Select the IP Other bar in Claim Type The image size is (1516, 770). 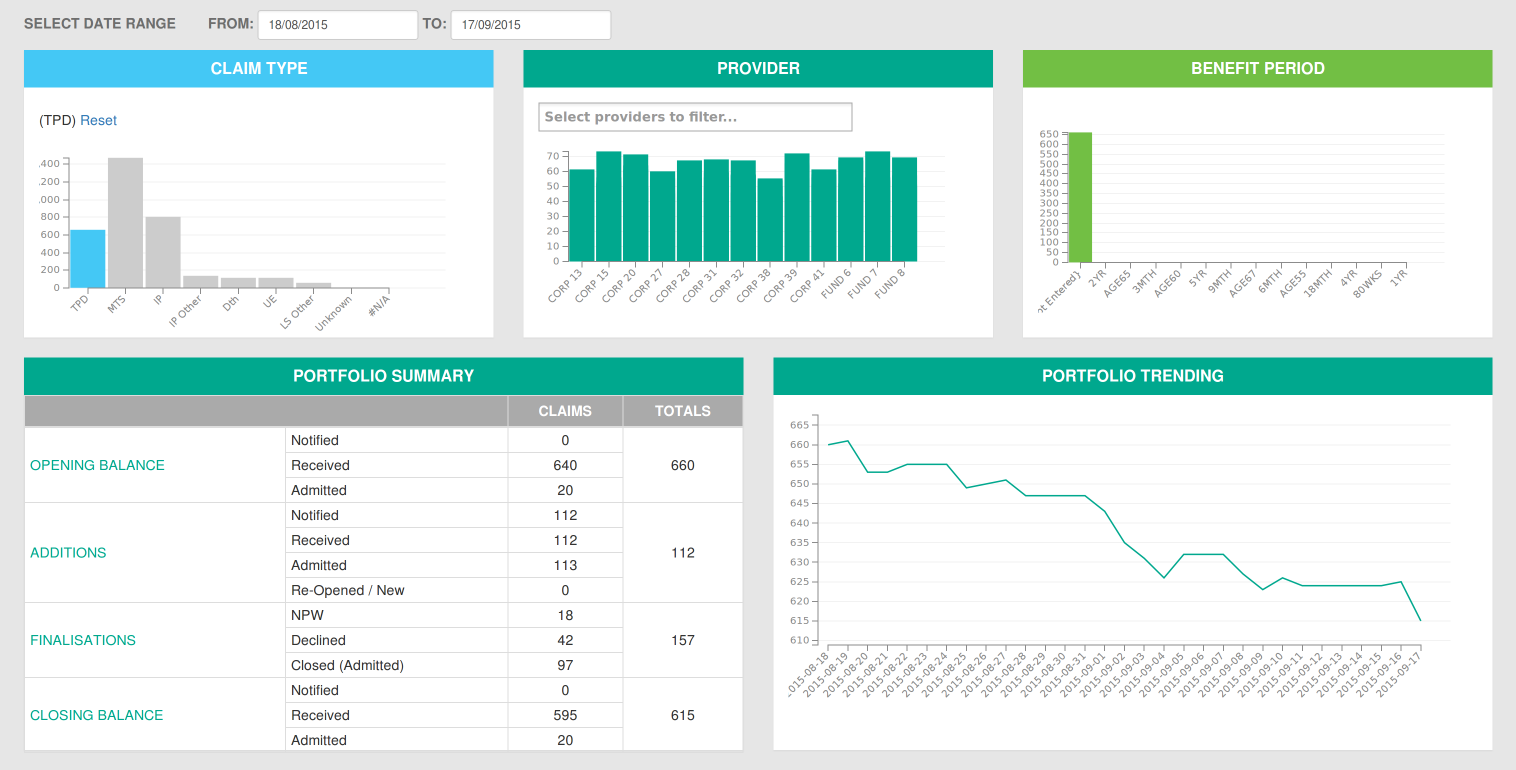coord(200,281)
